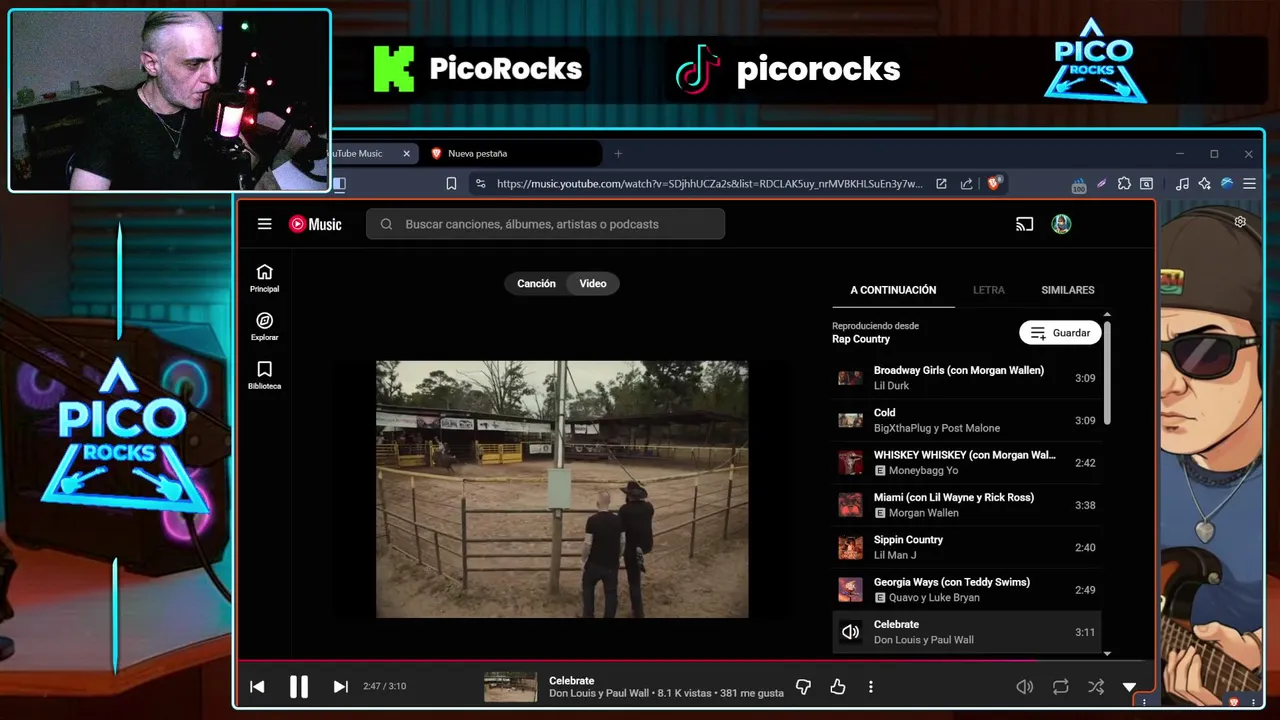
Task: Toggle repeat mode
Action: [1060, 686]
